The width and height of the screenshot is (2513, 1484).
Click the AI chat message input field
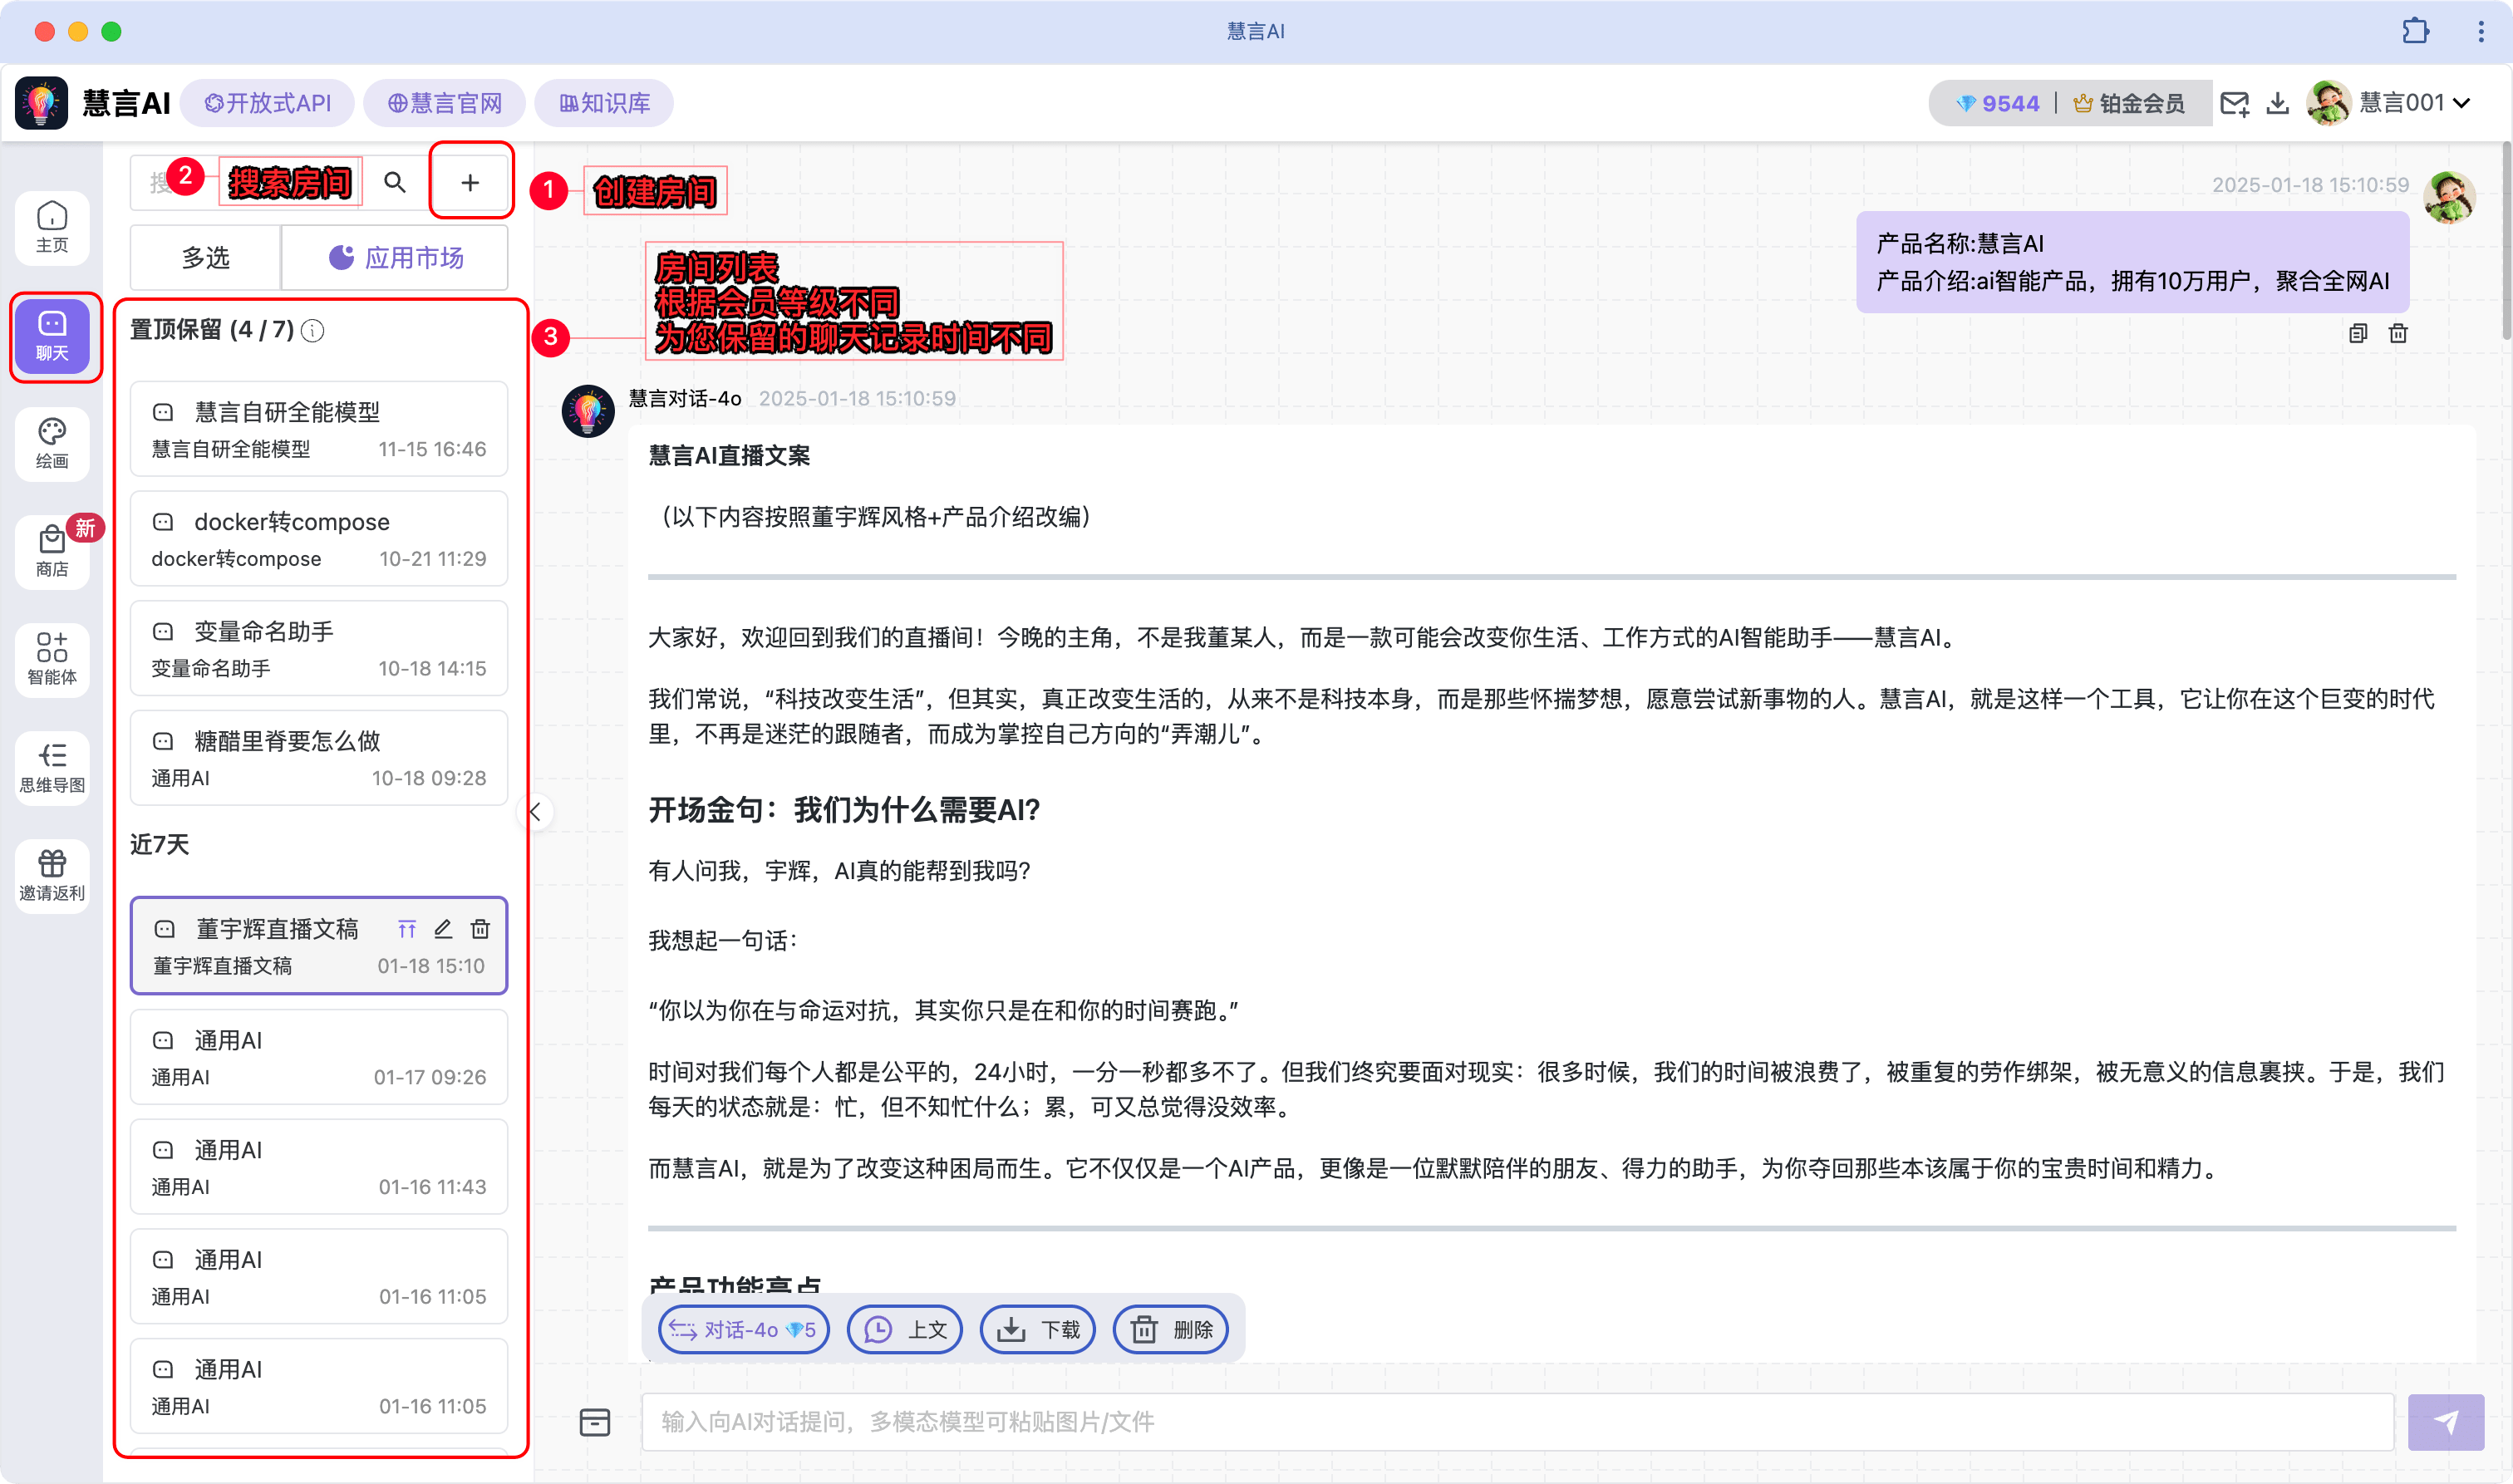point(1517,1422)
